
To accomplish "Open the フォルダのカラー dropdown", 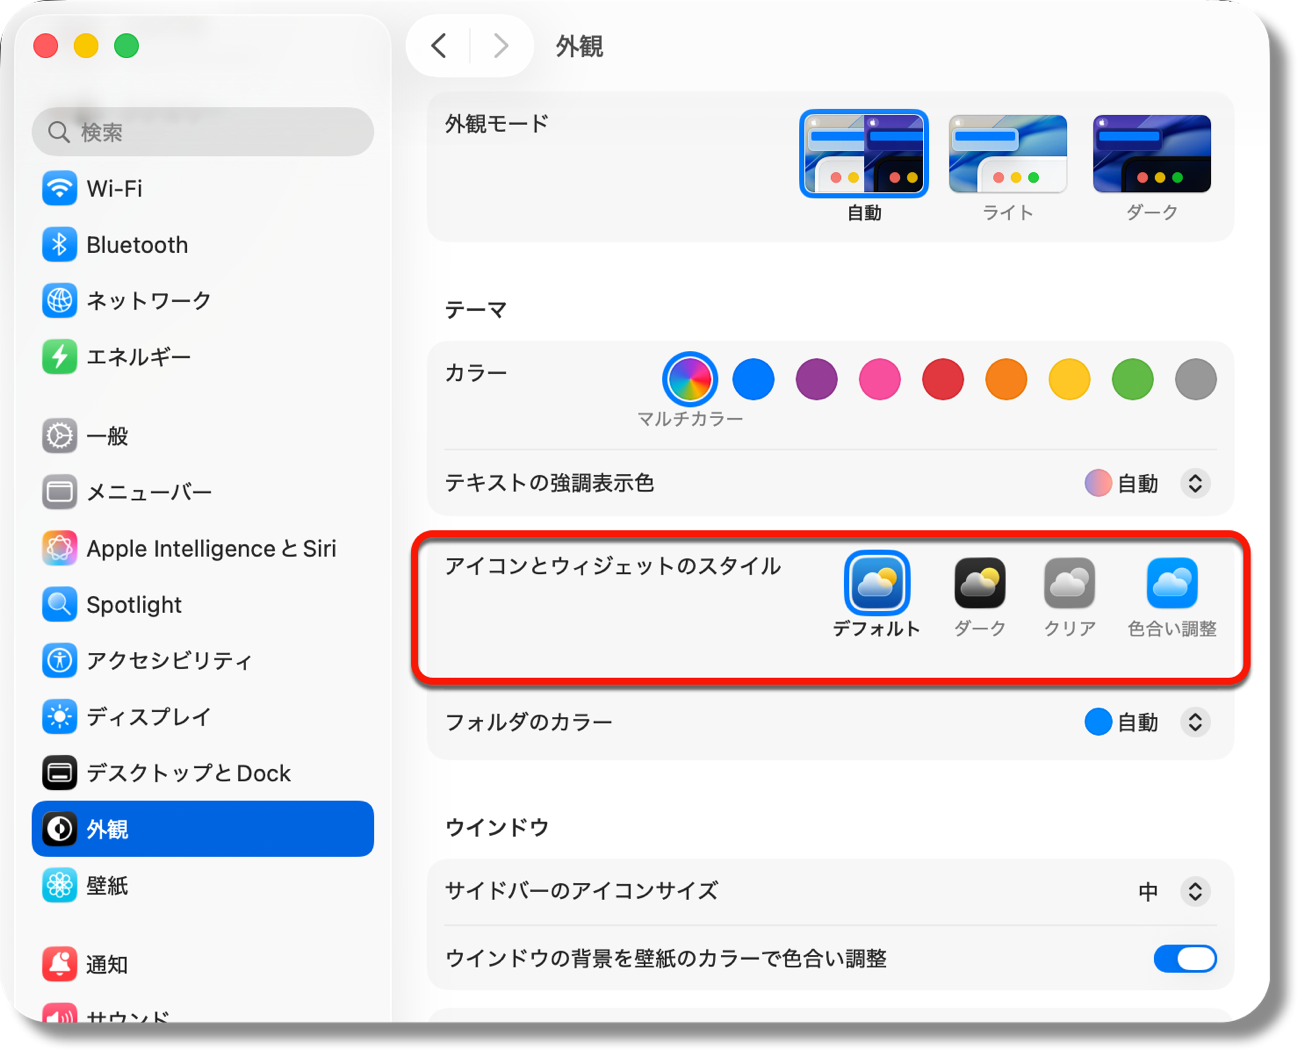I will pyautogui.click(x=1195, y=722).
